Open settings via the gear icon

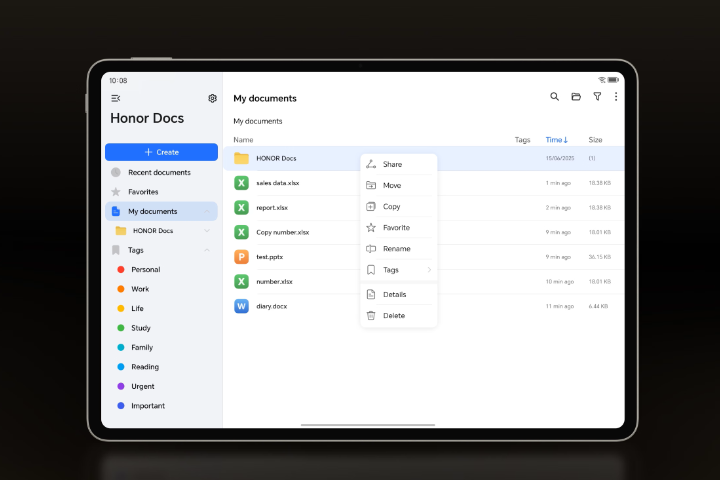pos(212,98)
